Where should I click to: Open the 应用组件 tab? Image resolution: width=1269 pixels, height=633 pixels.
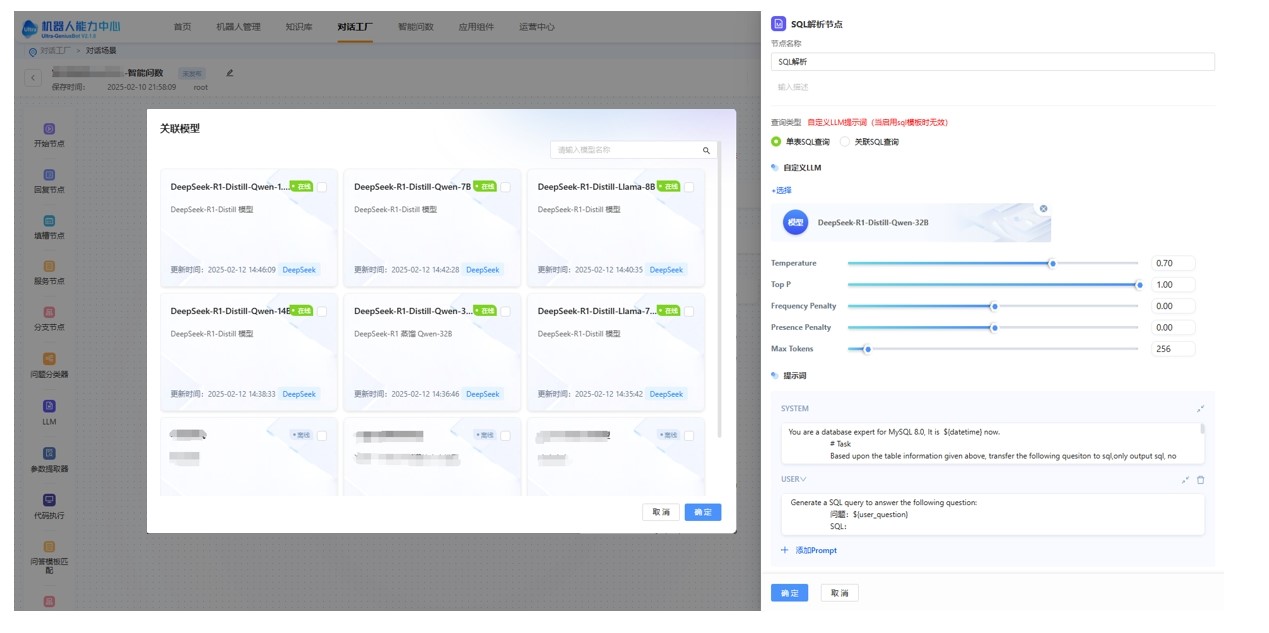pyautogui.click(x=476, y=27)
